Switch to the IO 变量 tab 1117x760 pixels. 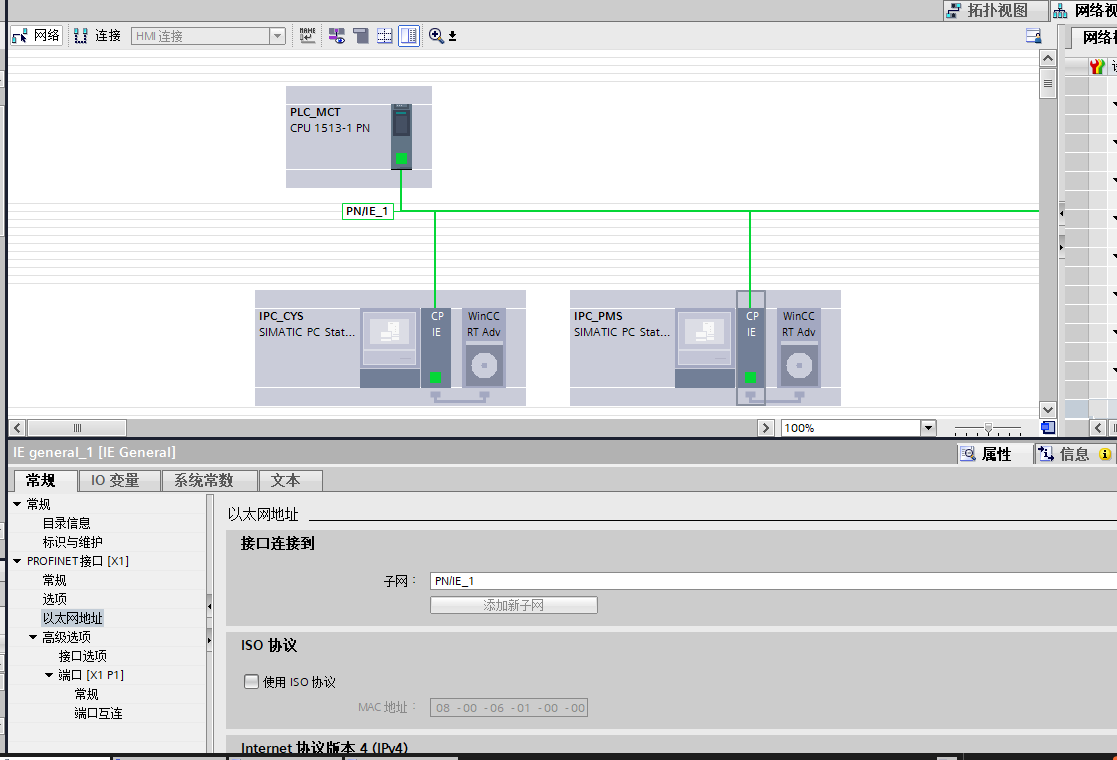click(115, 481)
